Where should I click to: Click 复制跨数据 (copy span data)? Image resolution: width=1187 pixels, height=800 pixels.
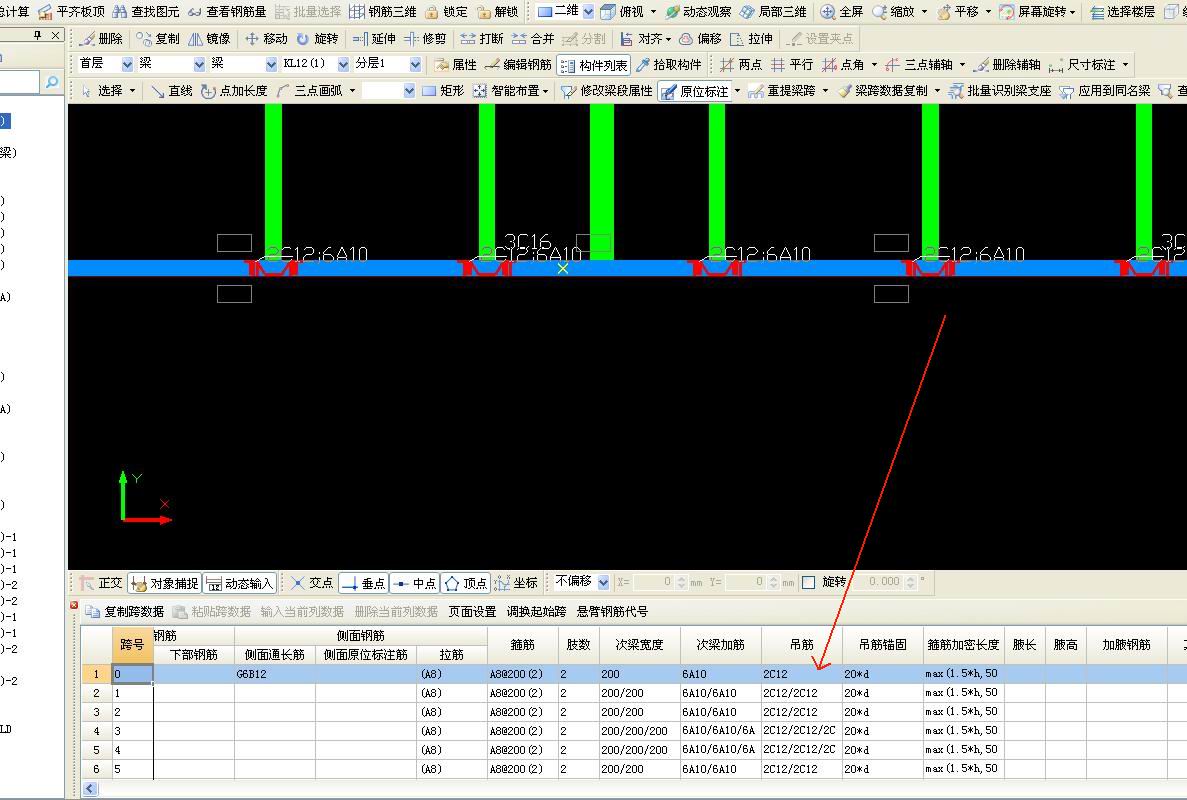tap(125, 612)
